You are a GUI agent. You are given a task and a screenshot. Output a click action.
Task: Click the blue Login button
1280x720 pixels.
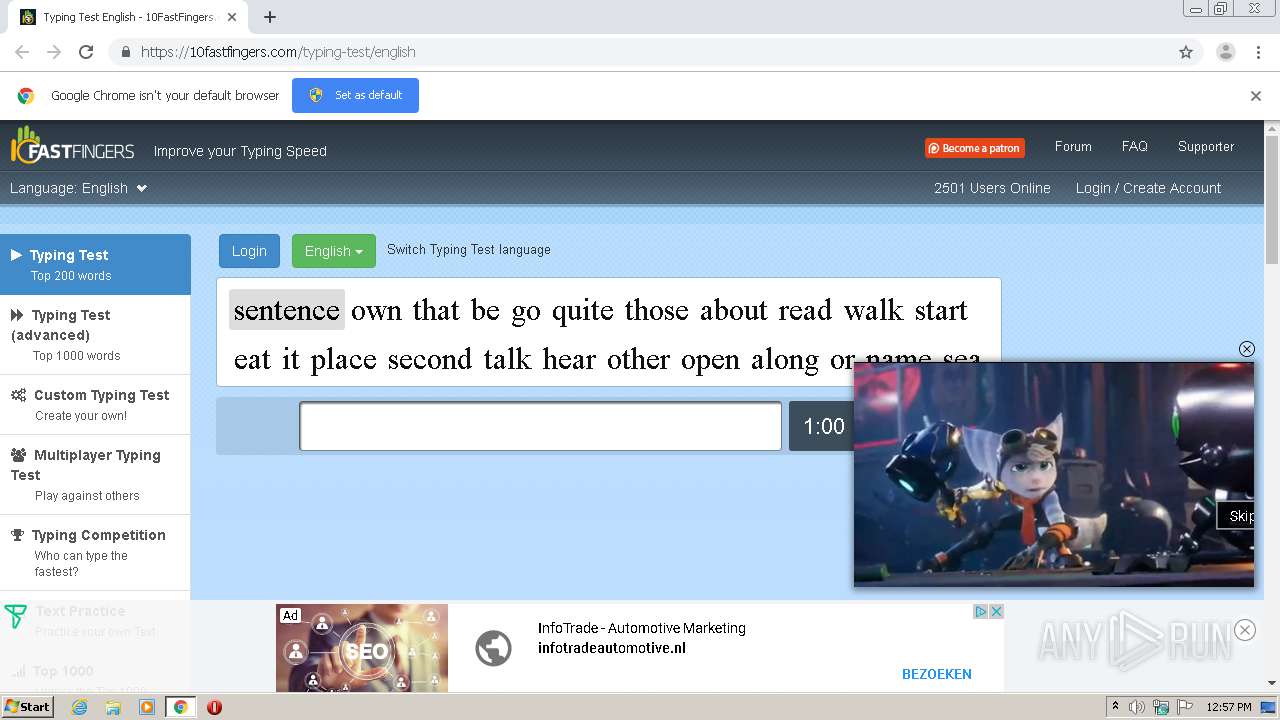tap(249, 251)
